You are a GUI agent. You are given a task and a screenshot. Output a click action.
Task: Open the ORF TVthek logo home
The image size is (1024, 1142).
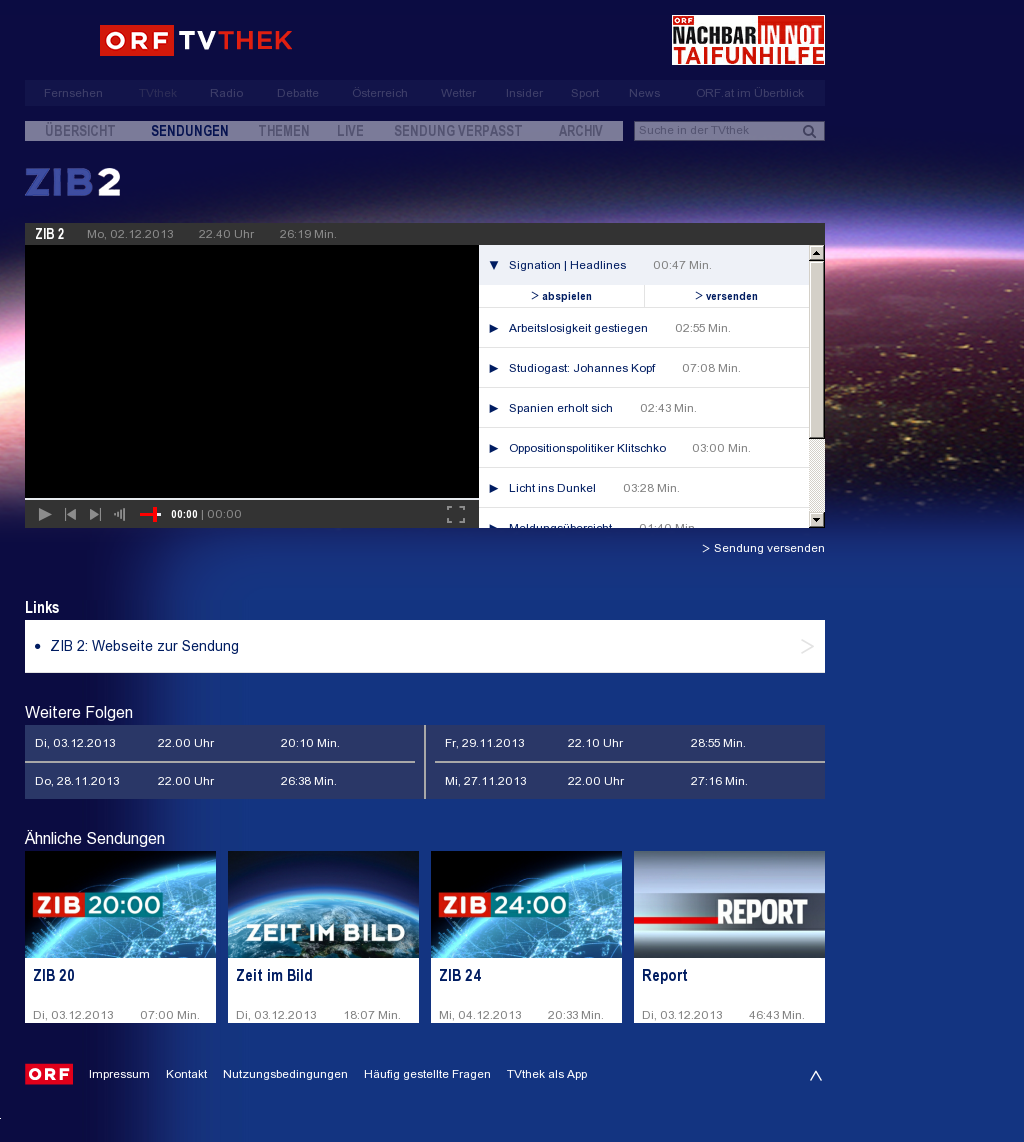click(196, 41)
